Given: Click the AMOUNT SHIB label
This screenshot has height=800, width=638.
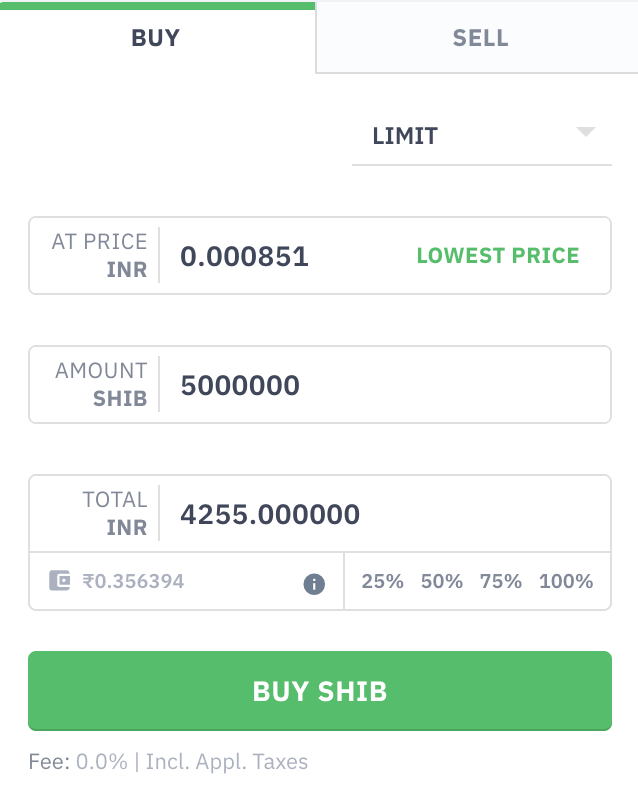Looking at the screenshot, I should click(x=101, y=385).
